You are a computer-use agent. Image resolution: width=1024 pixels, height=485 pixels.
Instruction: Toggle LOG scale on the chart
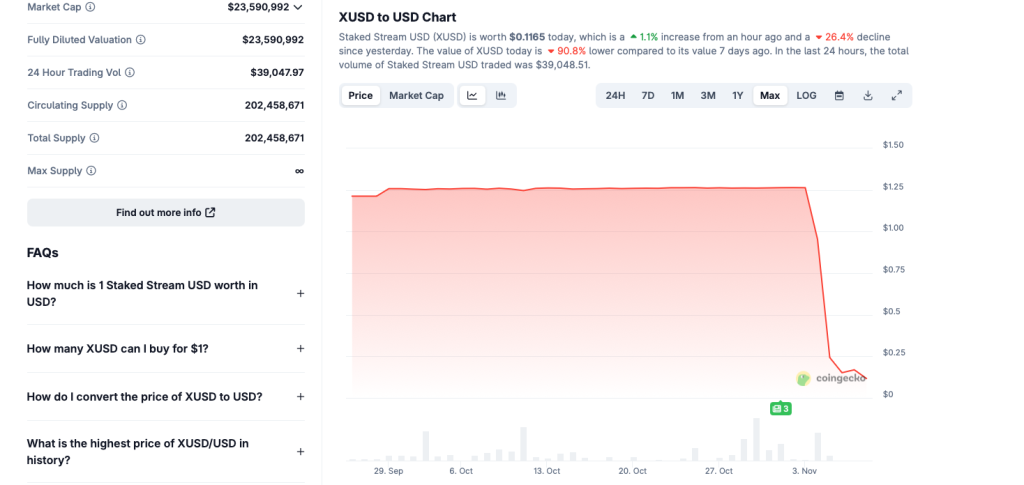pos(806,96)
